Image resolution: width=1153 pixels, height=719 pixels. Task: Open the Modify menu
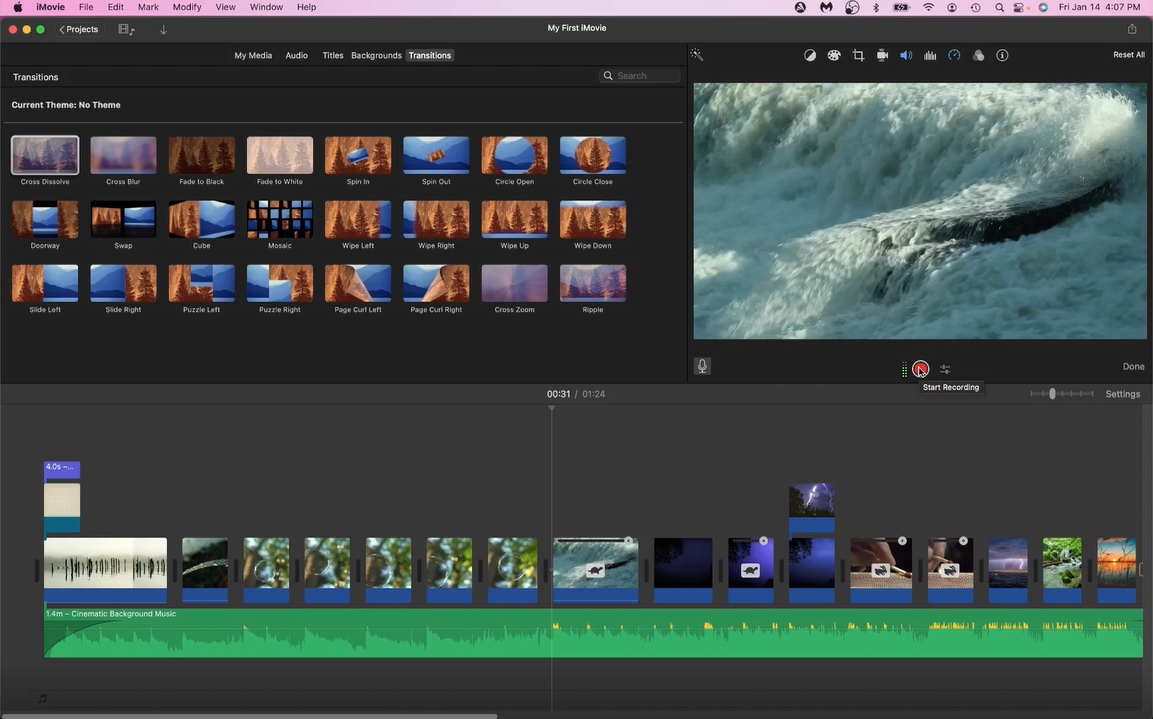click(x=187, y=7)
